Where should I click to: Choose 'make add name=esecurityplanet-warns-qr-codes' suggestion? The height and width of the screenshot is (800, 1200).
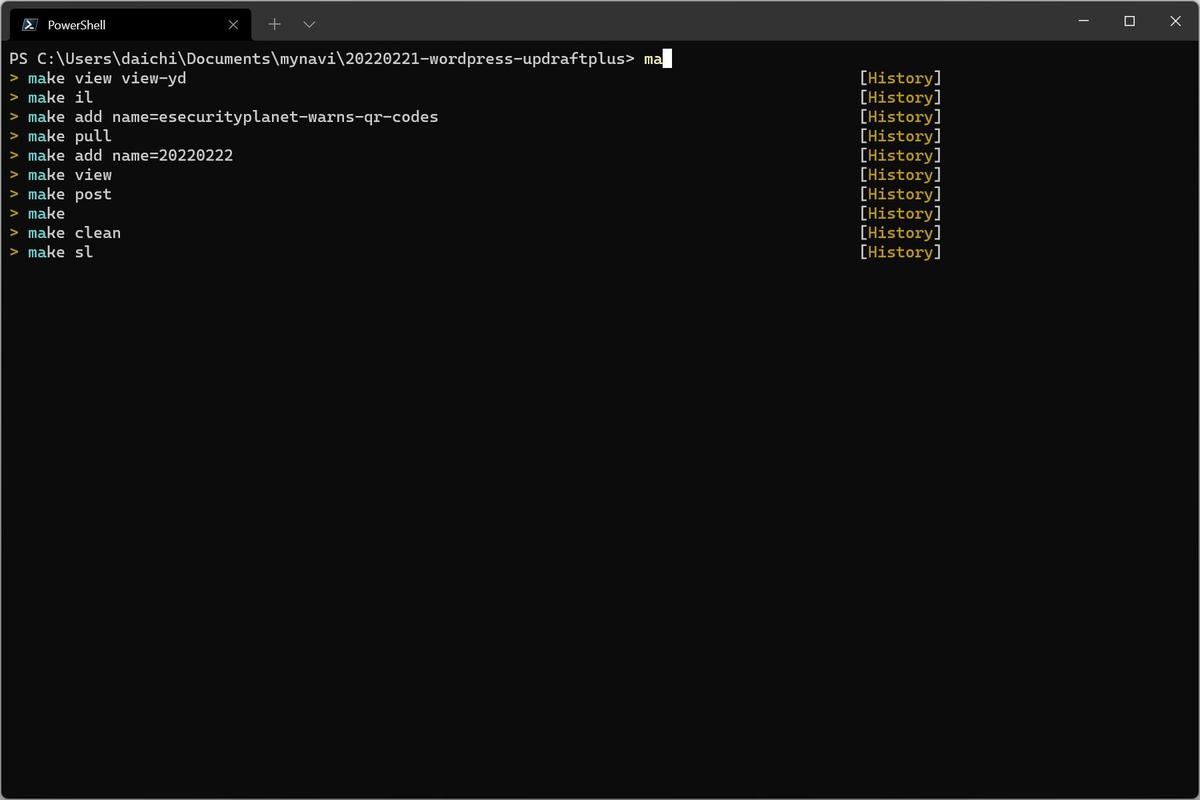click(x=233, y=117)
